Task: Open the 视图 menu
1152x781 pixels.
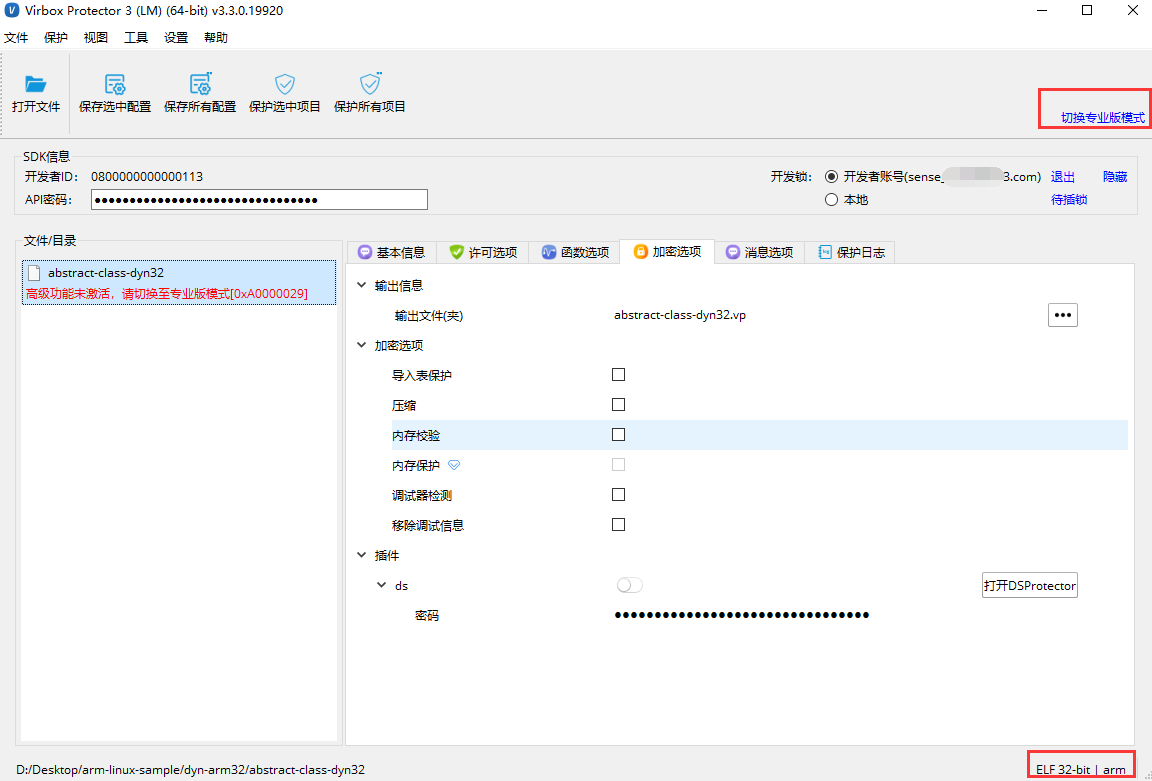Action: (x=96, y=37)
